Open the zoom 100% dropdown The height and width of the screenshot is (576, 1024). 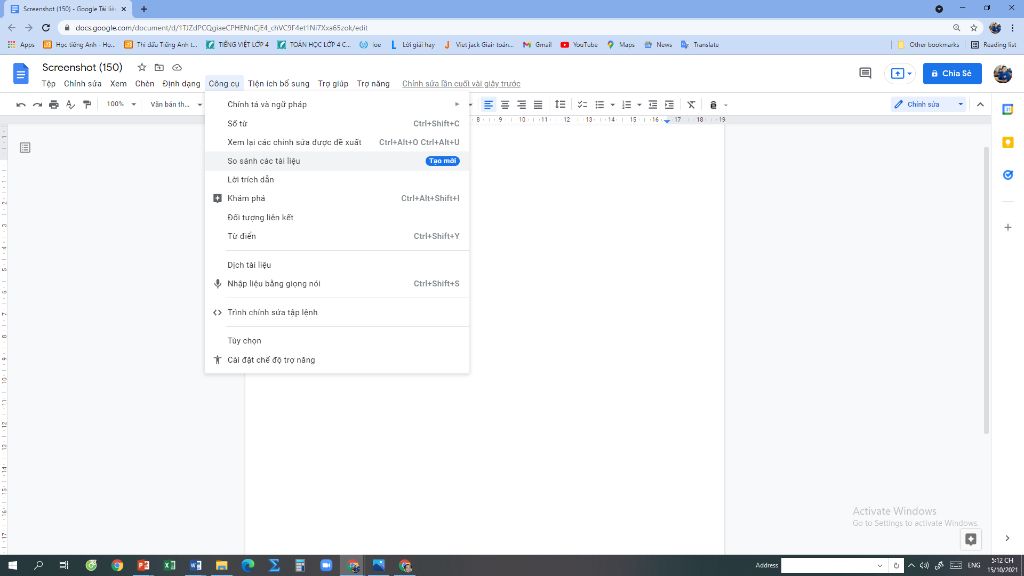121,104
